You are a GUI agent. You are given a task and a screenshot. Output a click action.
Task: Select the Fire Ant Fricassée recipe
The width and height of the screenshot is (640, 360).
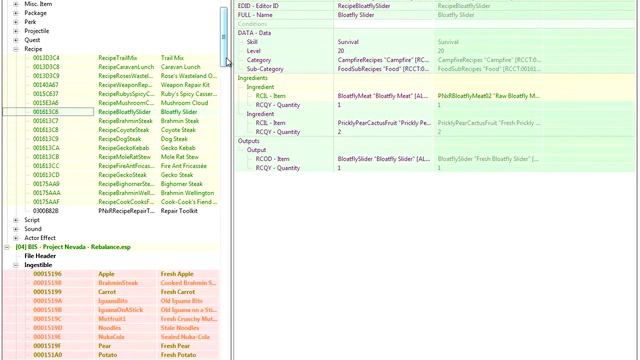pyautogui.click(x=111, y=166)
